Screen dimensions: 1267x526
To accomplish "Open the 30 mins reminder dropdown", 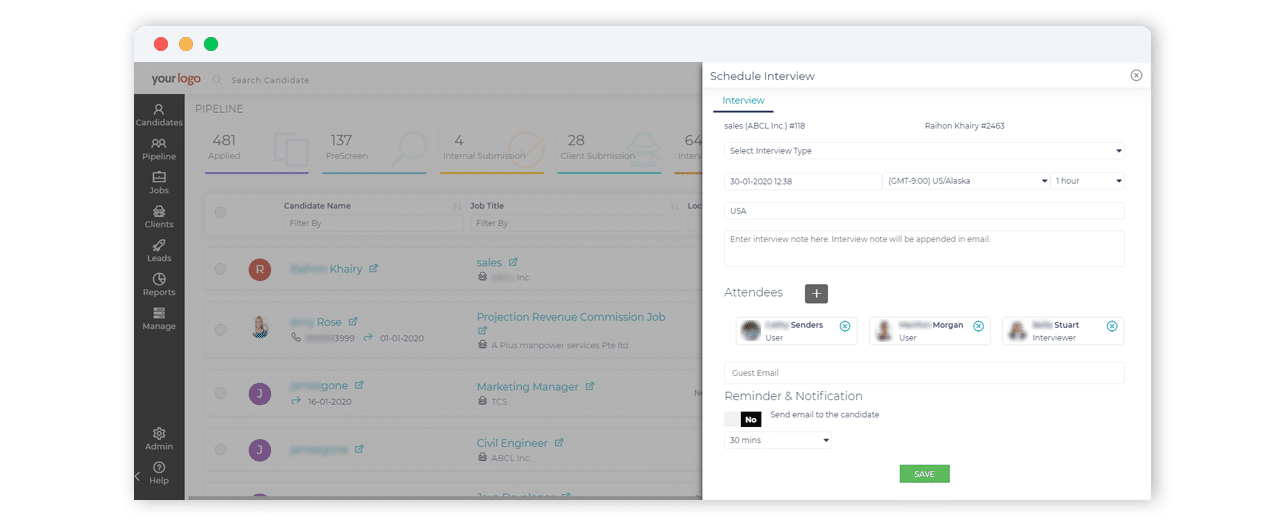I will click(x=778, y=440).
